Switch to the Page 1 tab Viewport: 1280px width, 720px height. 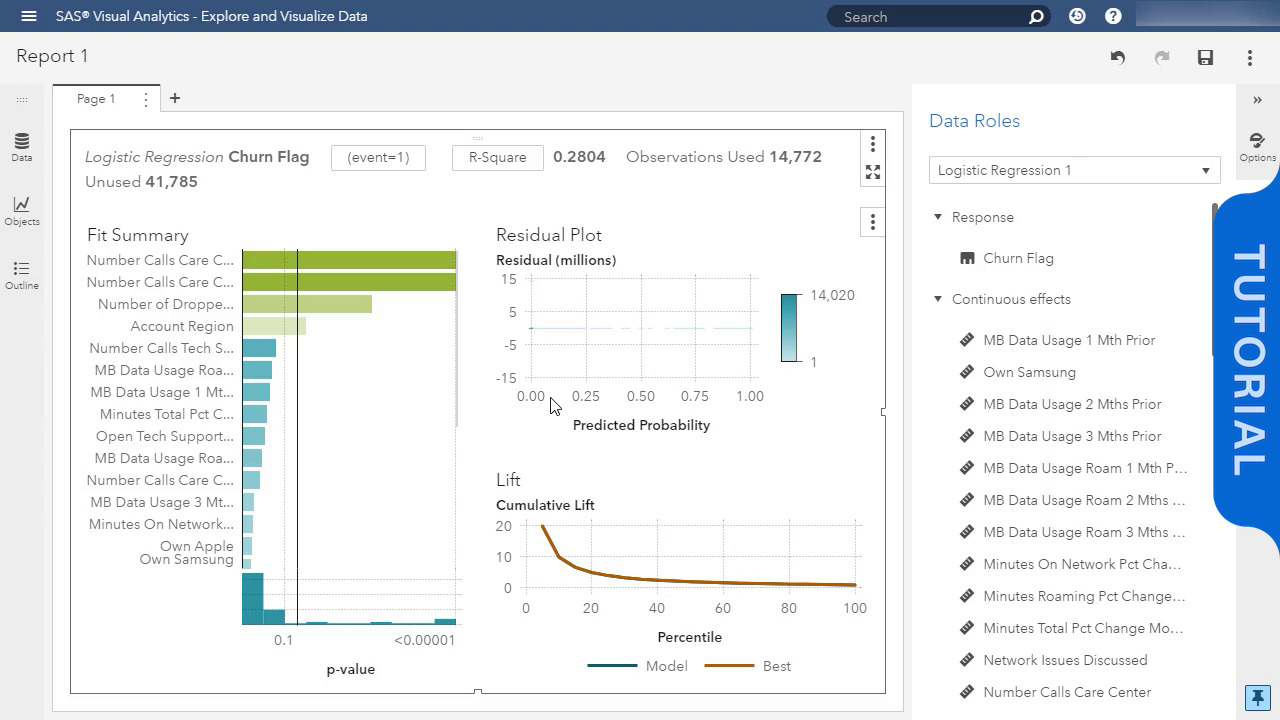96,99
